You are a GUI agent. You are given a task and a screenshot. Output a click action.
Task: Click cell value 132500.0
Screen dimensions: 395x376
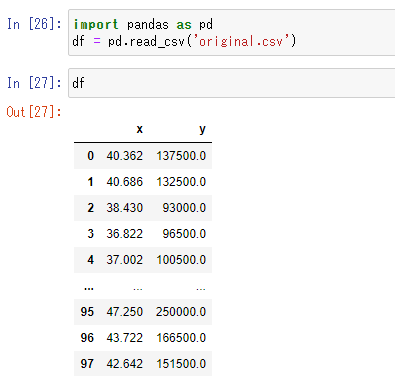[x=181, y=182]
